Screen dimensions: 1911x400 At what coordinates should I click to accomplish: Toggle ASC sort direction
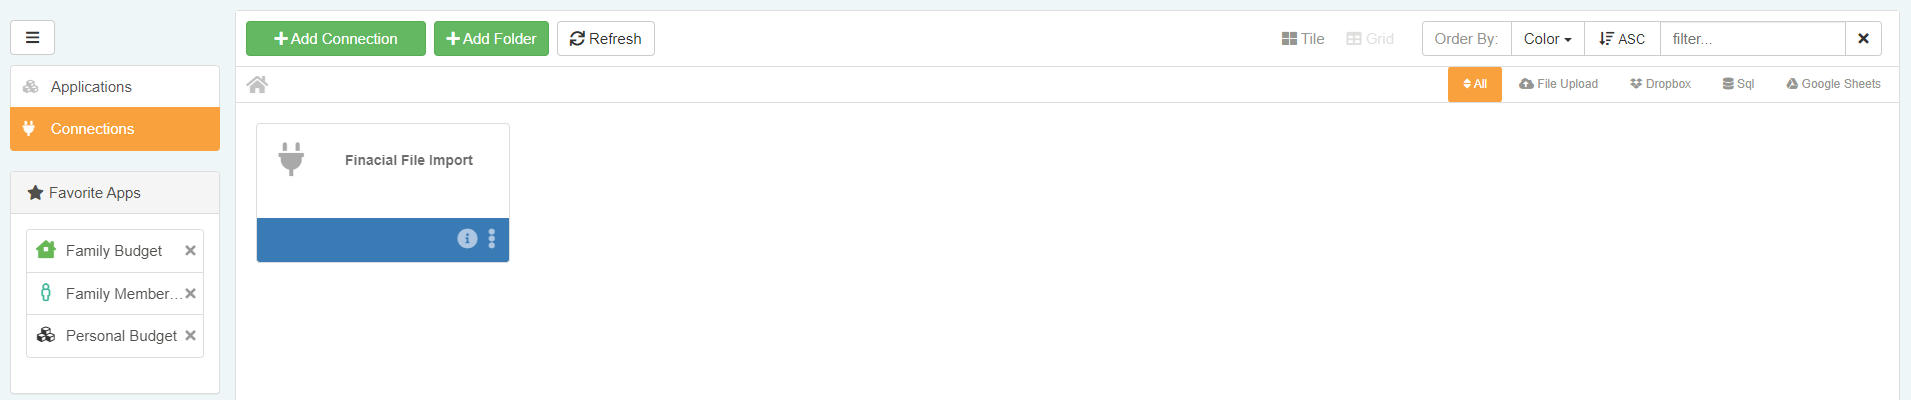coord(1622,39)
